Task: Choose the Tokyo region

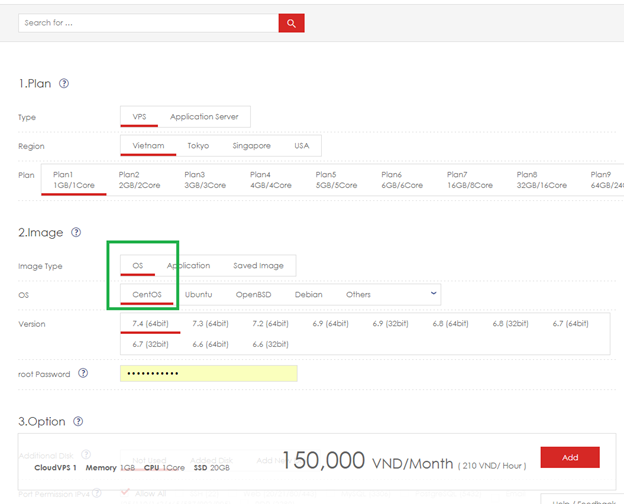Action: [198, 146]
